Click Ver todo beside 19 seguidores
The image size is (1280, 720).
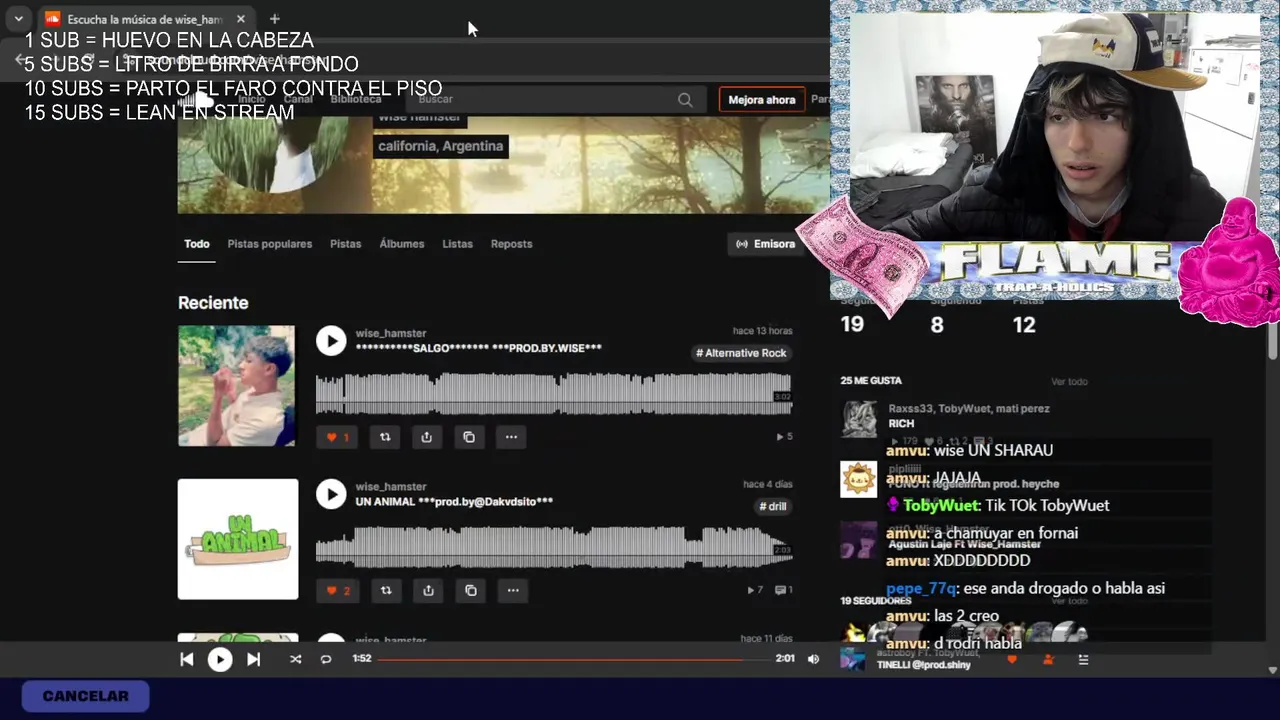[x=1069, y=601]
